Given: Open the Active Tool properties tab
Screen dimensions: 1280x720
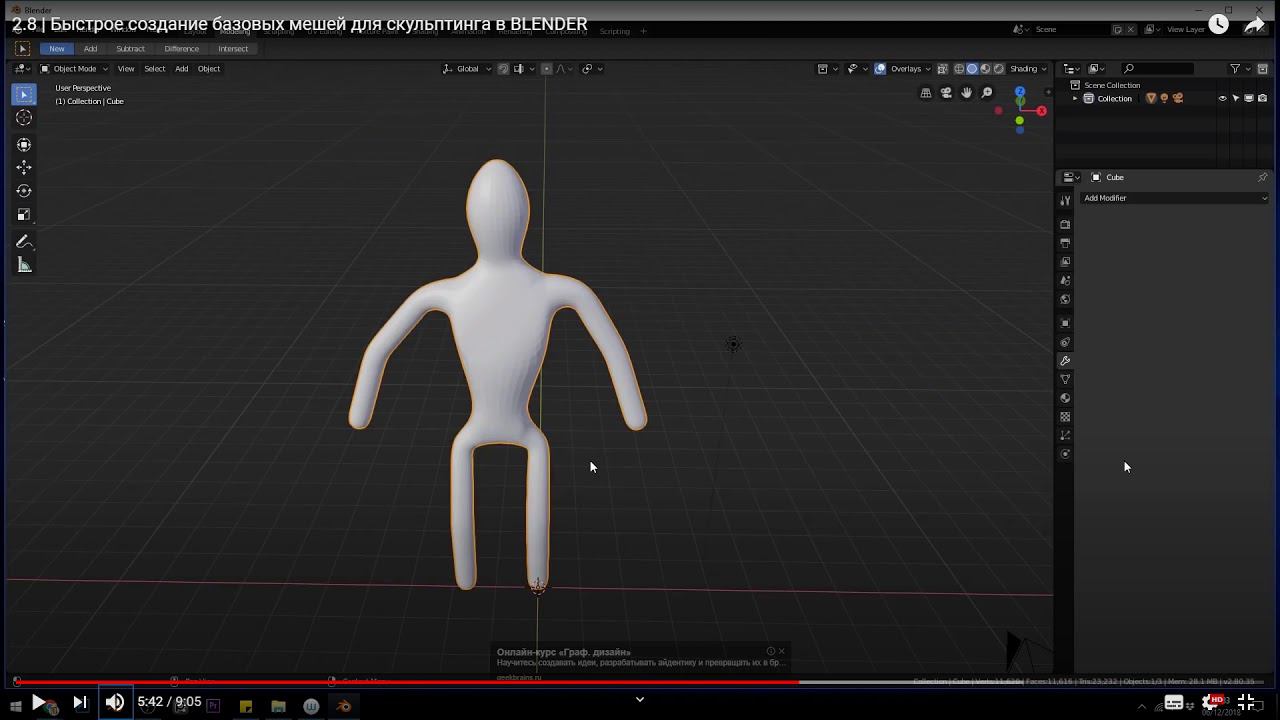Looking at the screenshot, I should tap(1065, 201).
